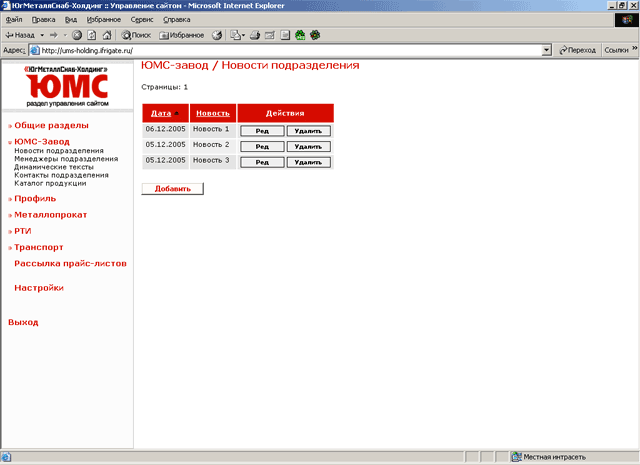Click the forward arrow button
640x465 pixels.
(x=53, y=35)
